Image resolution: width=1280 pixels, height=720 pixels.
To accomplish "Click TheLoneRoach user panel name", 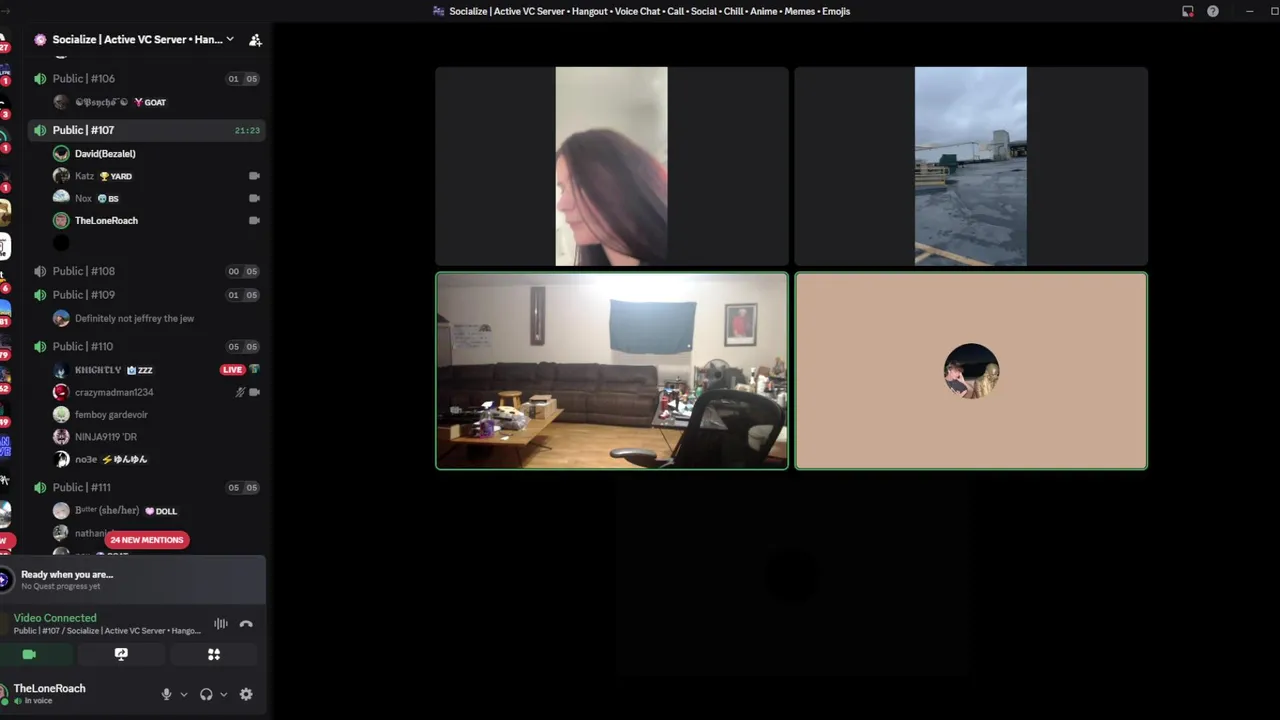I will coord(49,688).
